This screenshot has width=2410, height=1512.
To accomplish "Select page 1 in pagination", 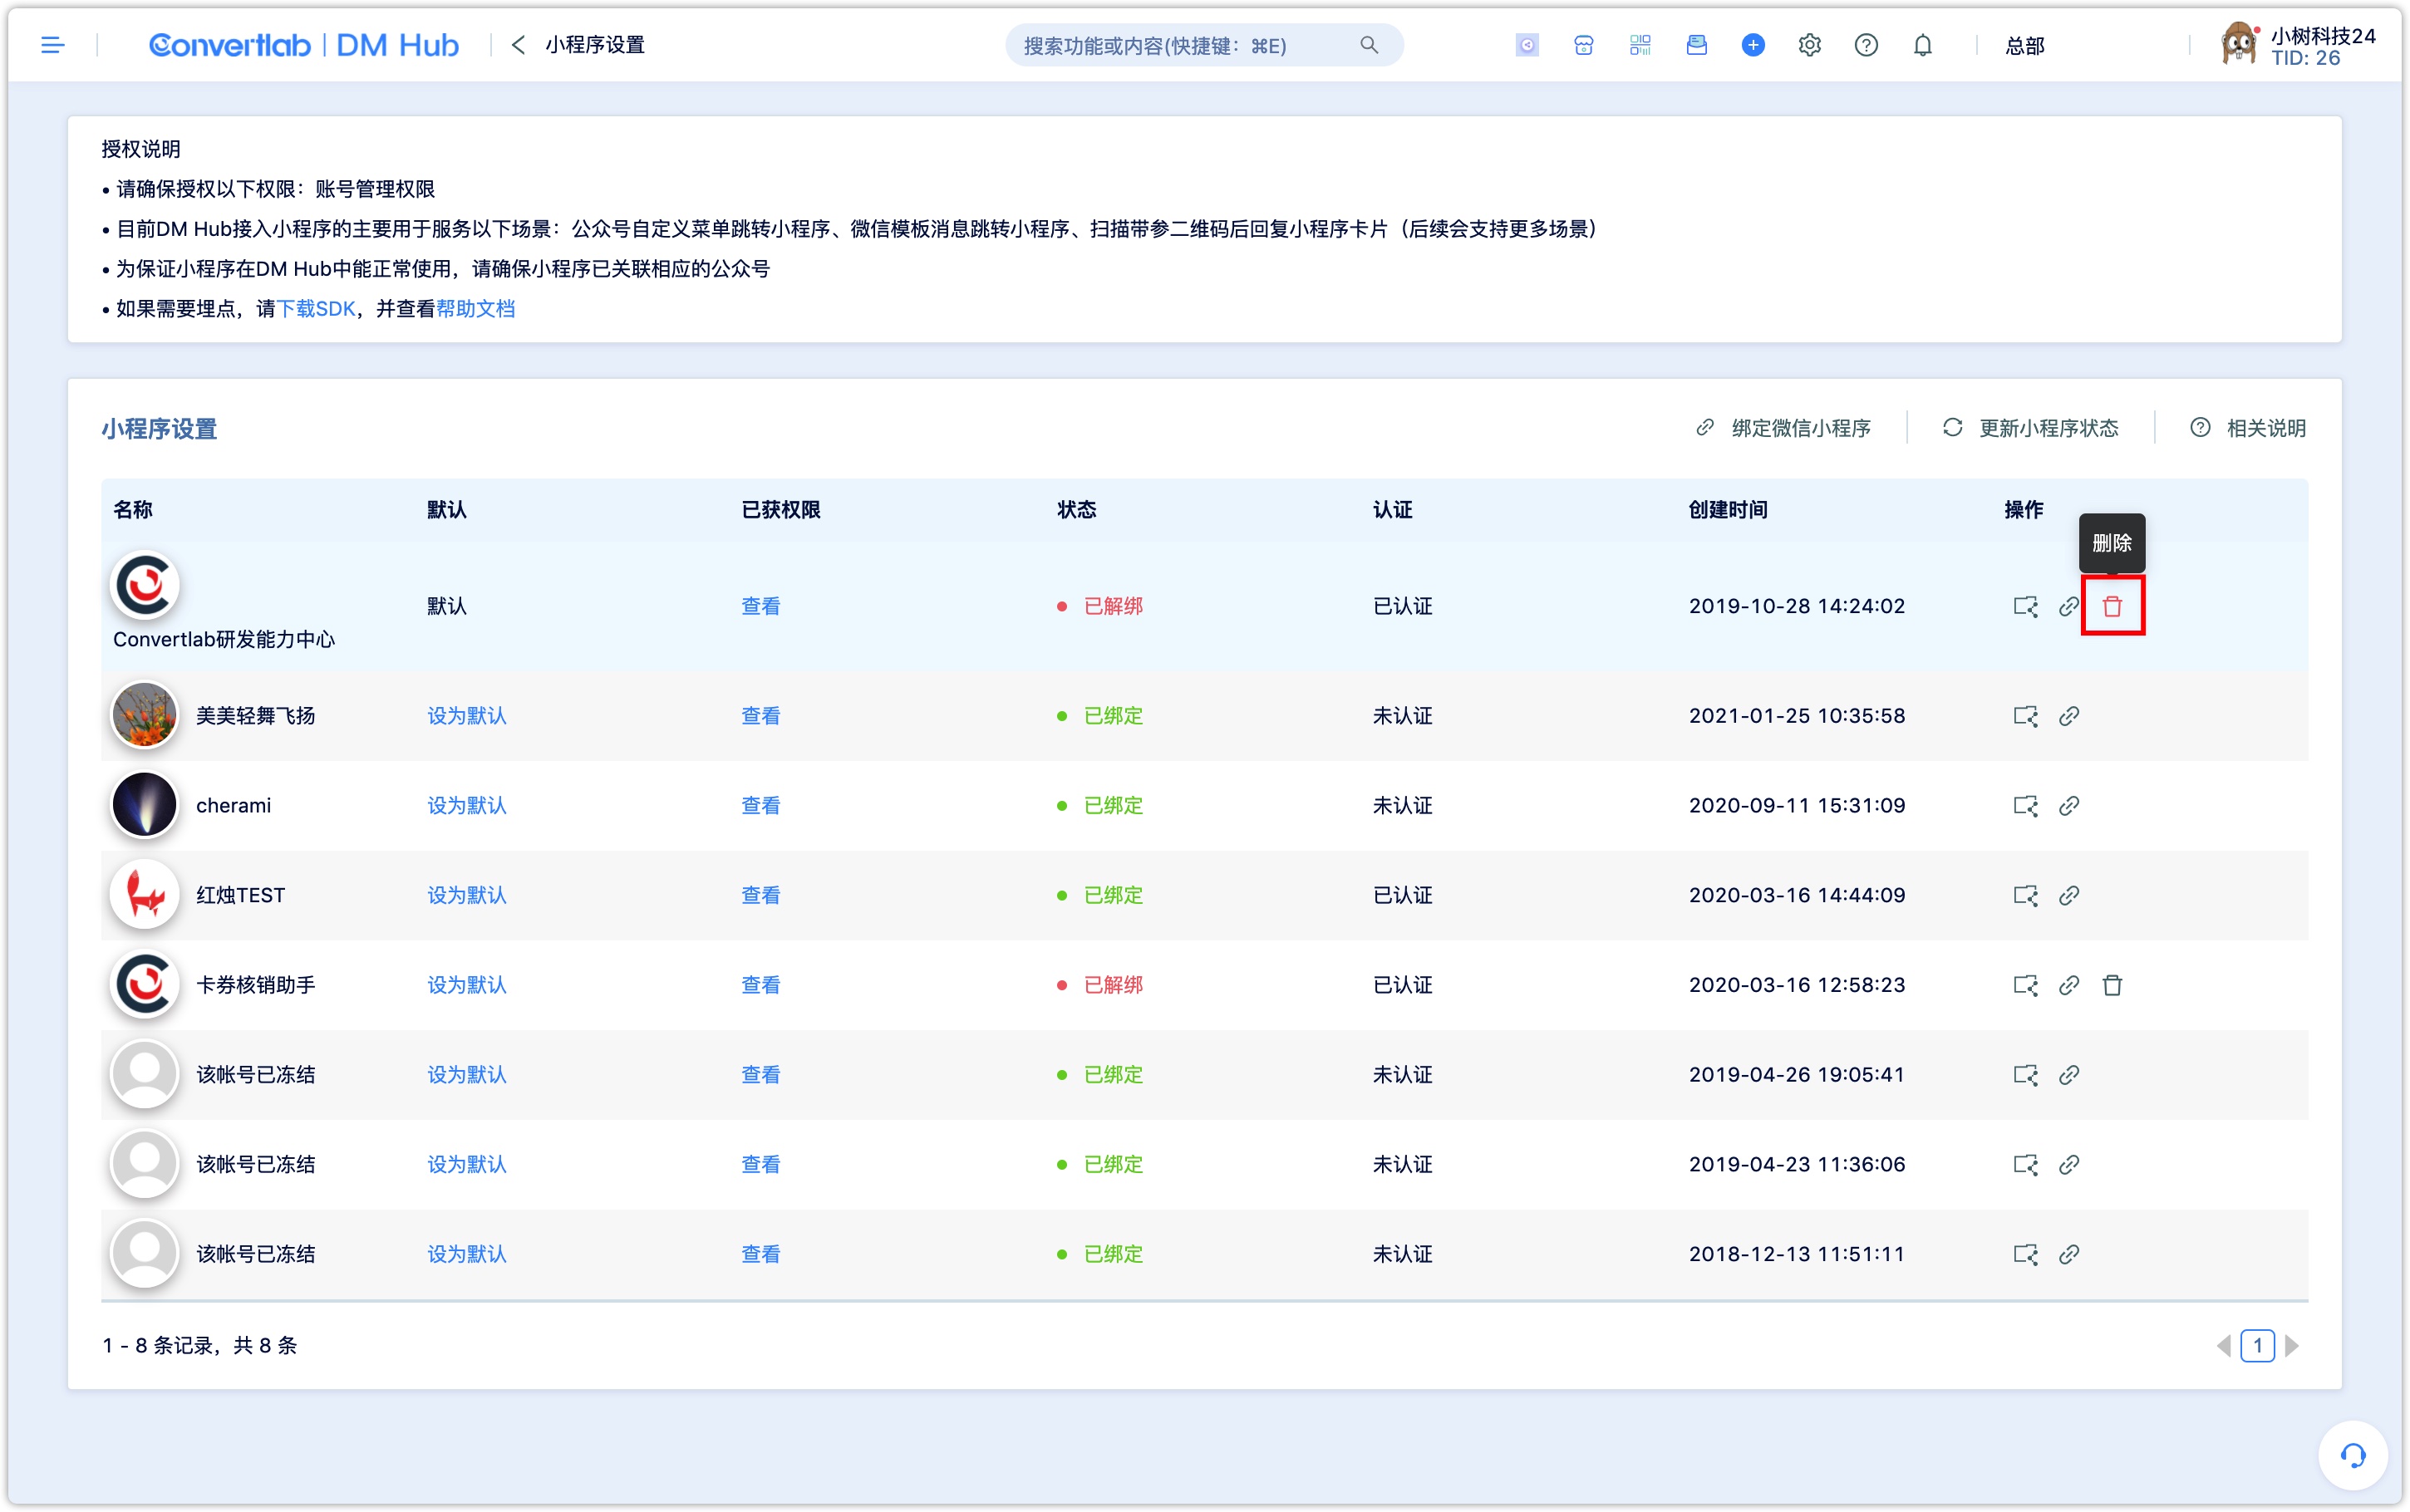I will tap(2258, 1346).
